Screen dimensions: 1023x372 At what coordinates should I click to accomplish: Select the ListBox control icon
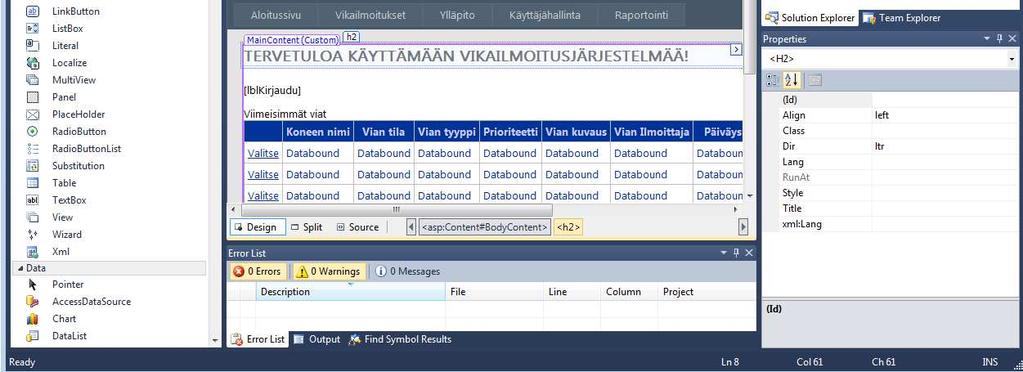tap(33, 29)
